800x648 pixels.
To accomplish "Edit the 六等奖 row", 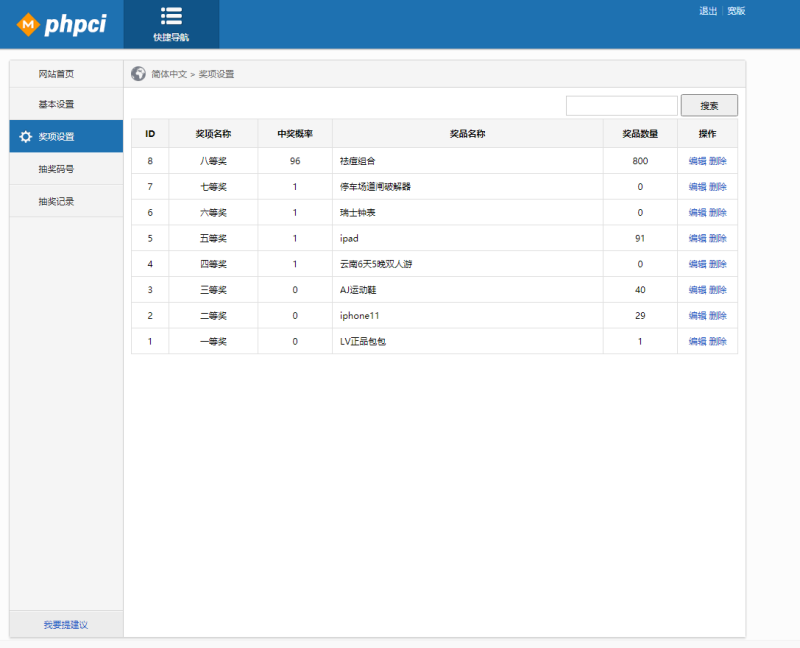I will [x=697, y=212].
